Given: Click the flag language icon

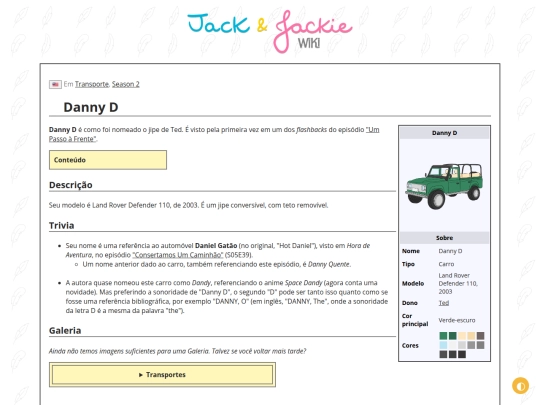Looking at the screenshot, I should pos(55,84).
